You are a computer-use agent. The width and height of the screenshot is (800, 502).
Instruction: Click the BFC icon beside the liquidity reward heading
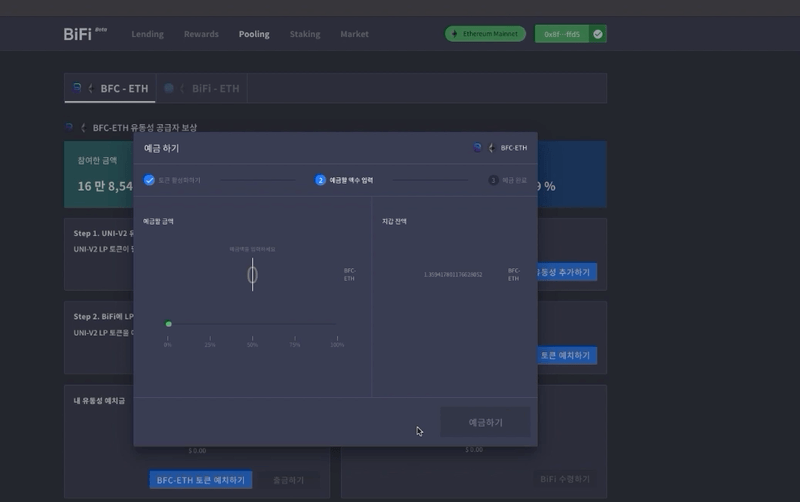[x=69, y=127]
